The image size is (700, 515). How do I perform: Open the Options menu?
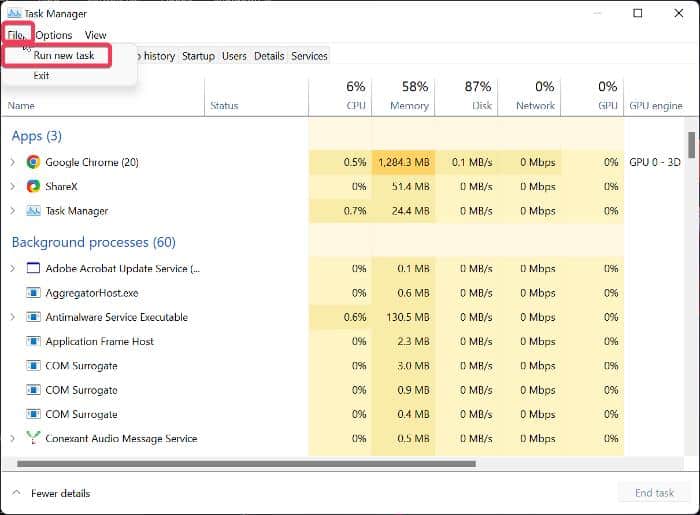click(54, 35)
